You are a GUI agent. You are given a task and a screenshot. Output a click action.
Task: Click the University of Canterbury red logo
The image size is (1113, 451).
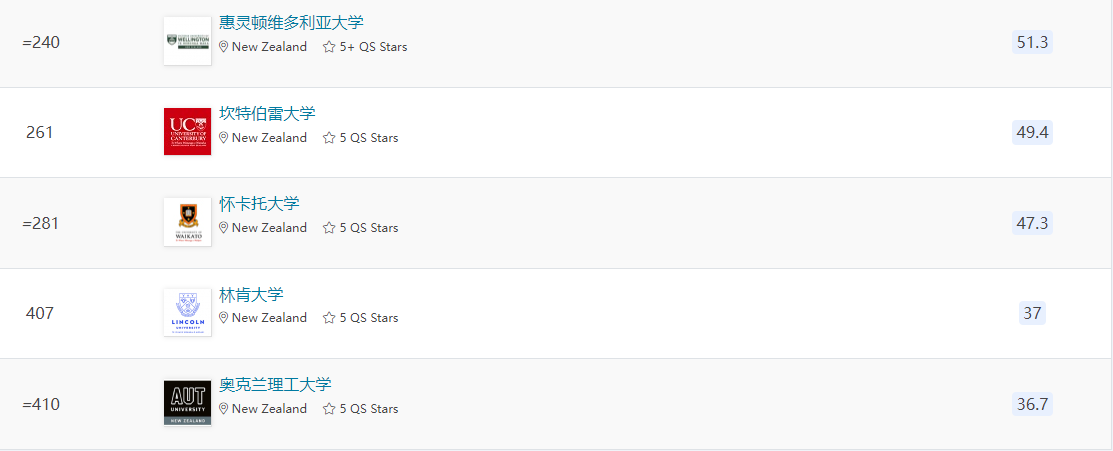[x=187, y=131]
